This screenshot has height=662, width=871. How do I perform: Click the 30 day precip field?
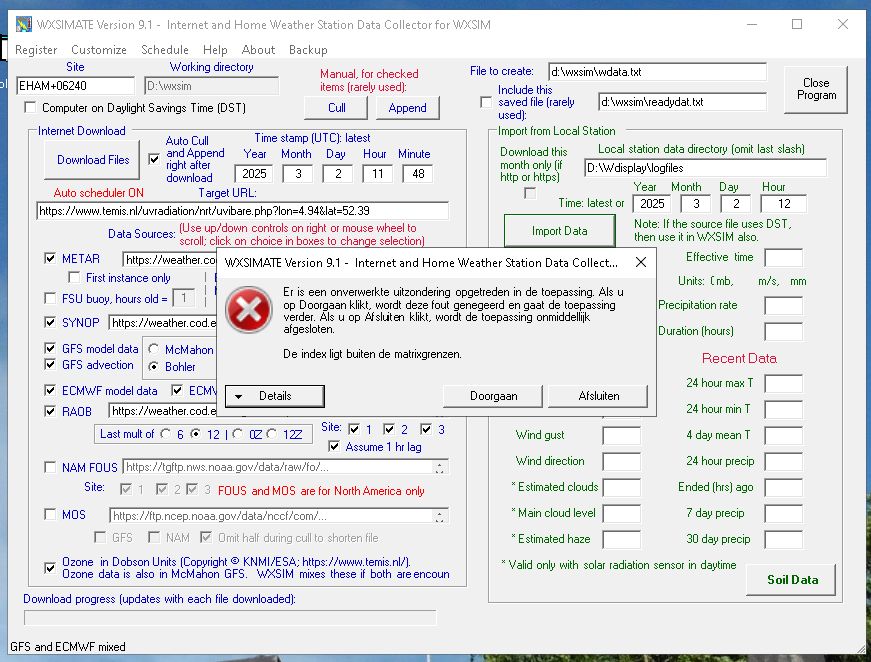tap(783, 539)
